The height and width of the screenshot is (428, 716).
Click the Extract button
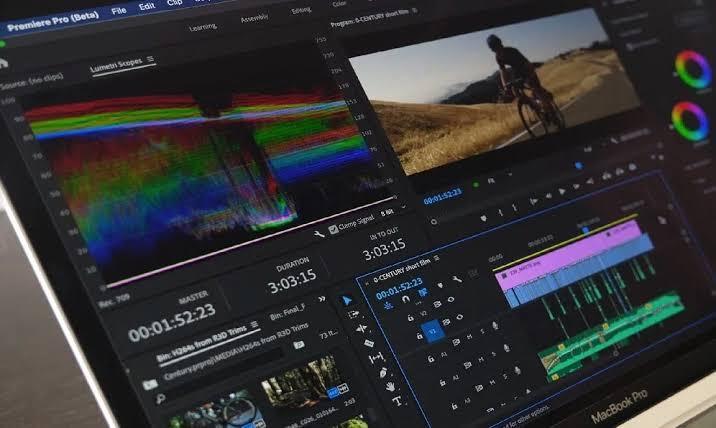click(x=620, y=171)
